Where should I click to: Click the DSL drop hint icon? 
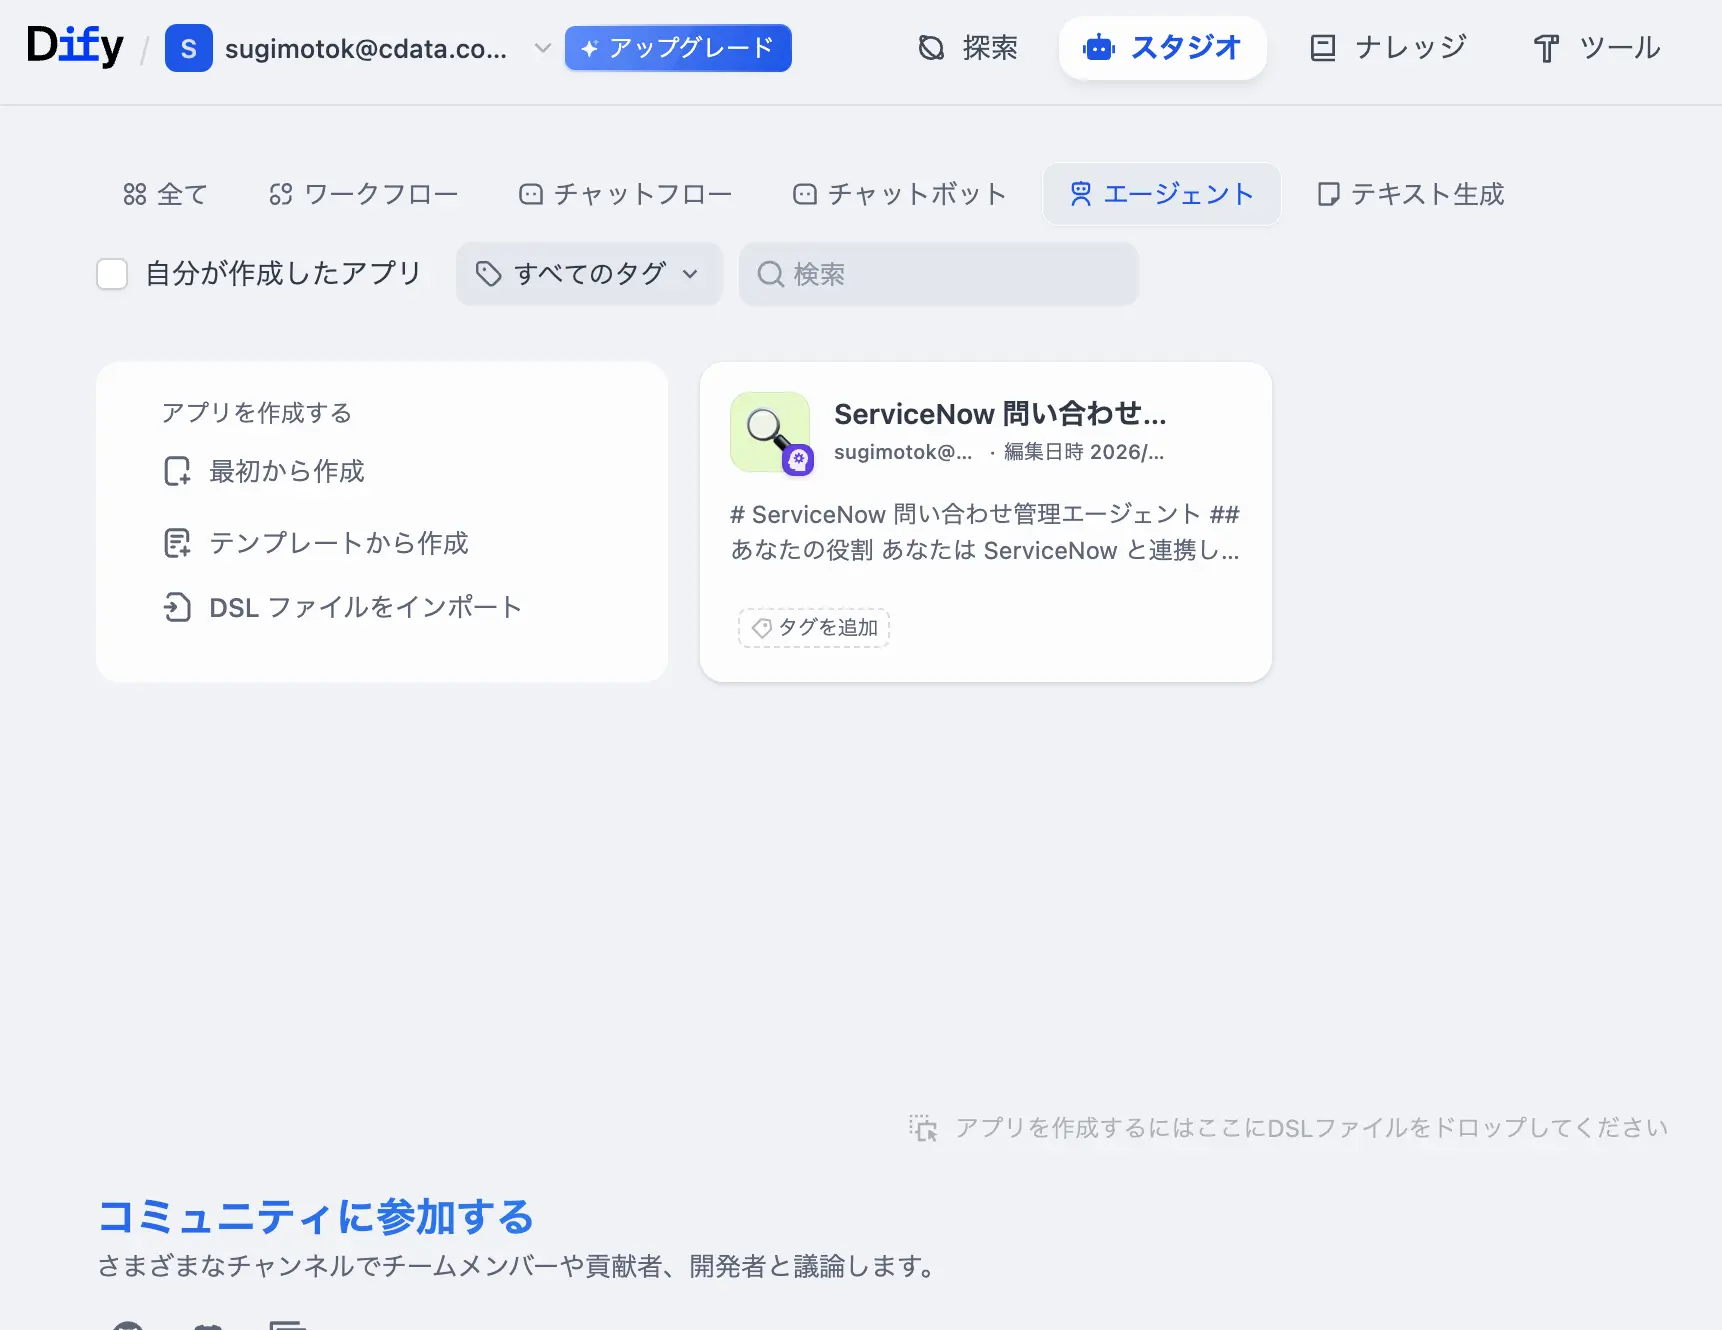tap(923, 1128)
